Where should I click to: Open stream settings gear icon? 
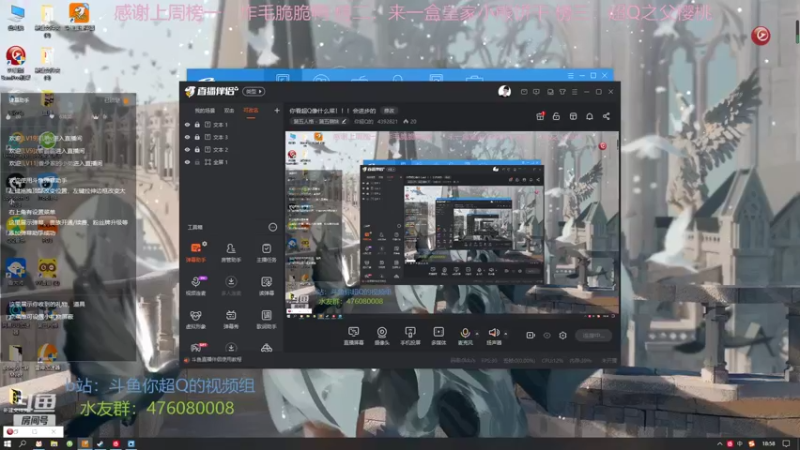(563, 335)
